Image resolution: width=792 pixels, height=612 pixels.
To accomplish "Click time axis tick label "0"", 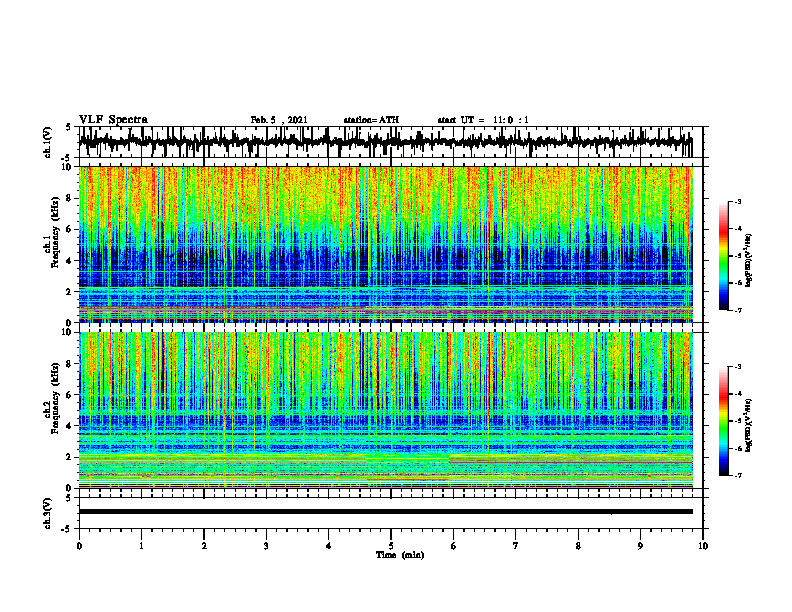I will (x=79, y=545).
